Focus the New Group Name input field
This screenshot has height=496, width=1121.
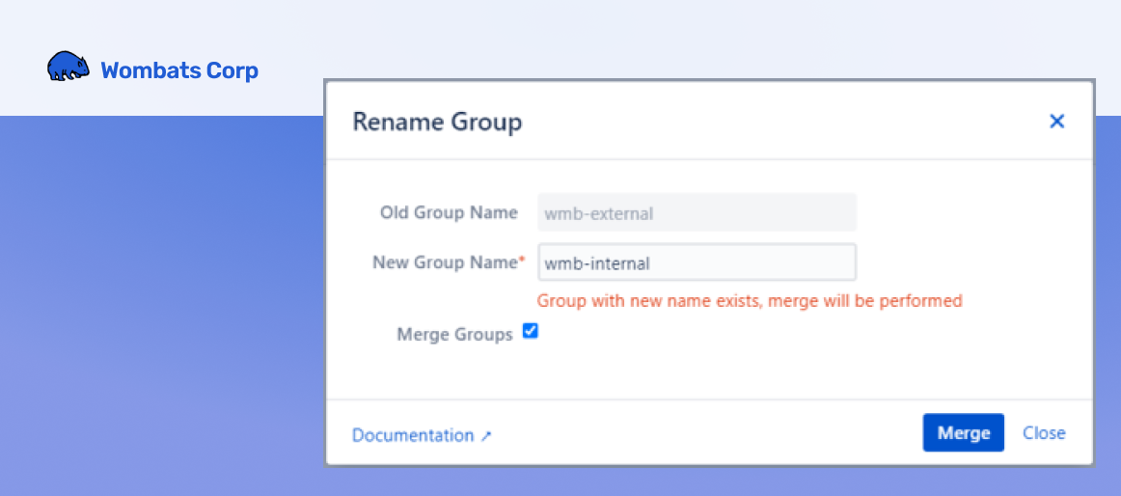pos(750,264)
